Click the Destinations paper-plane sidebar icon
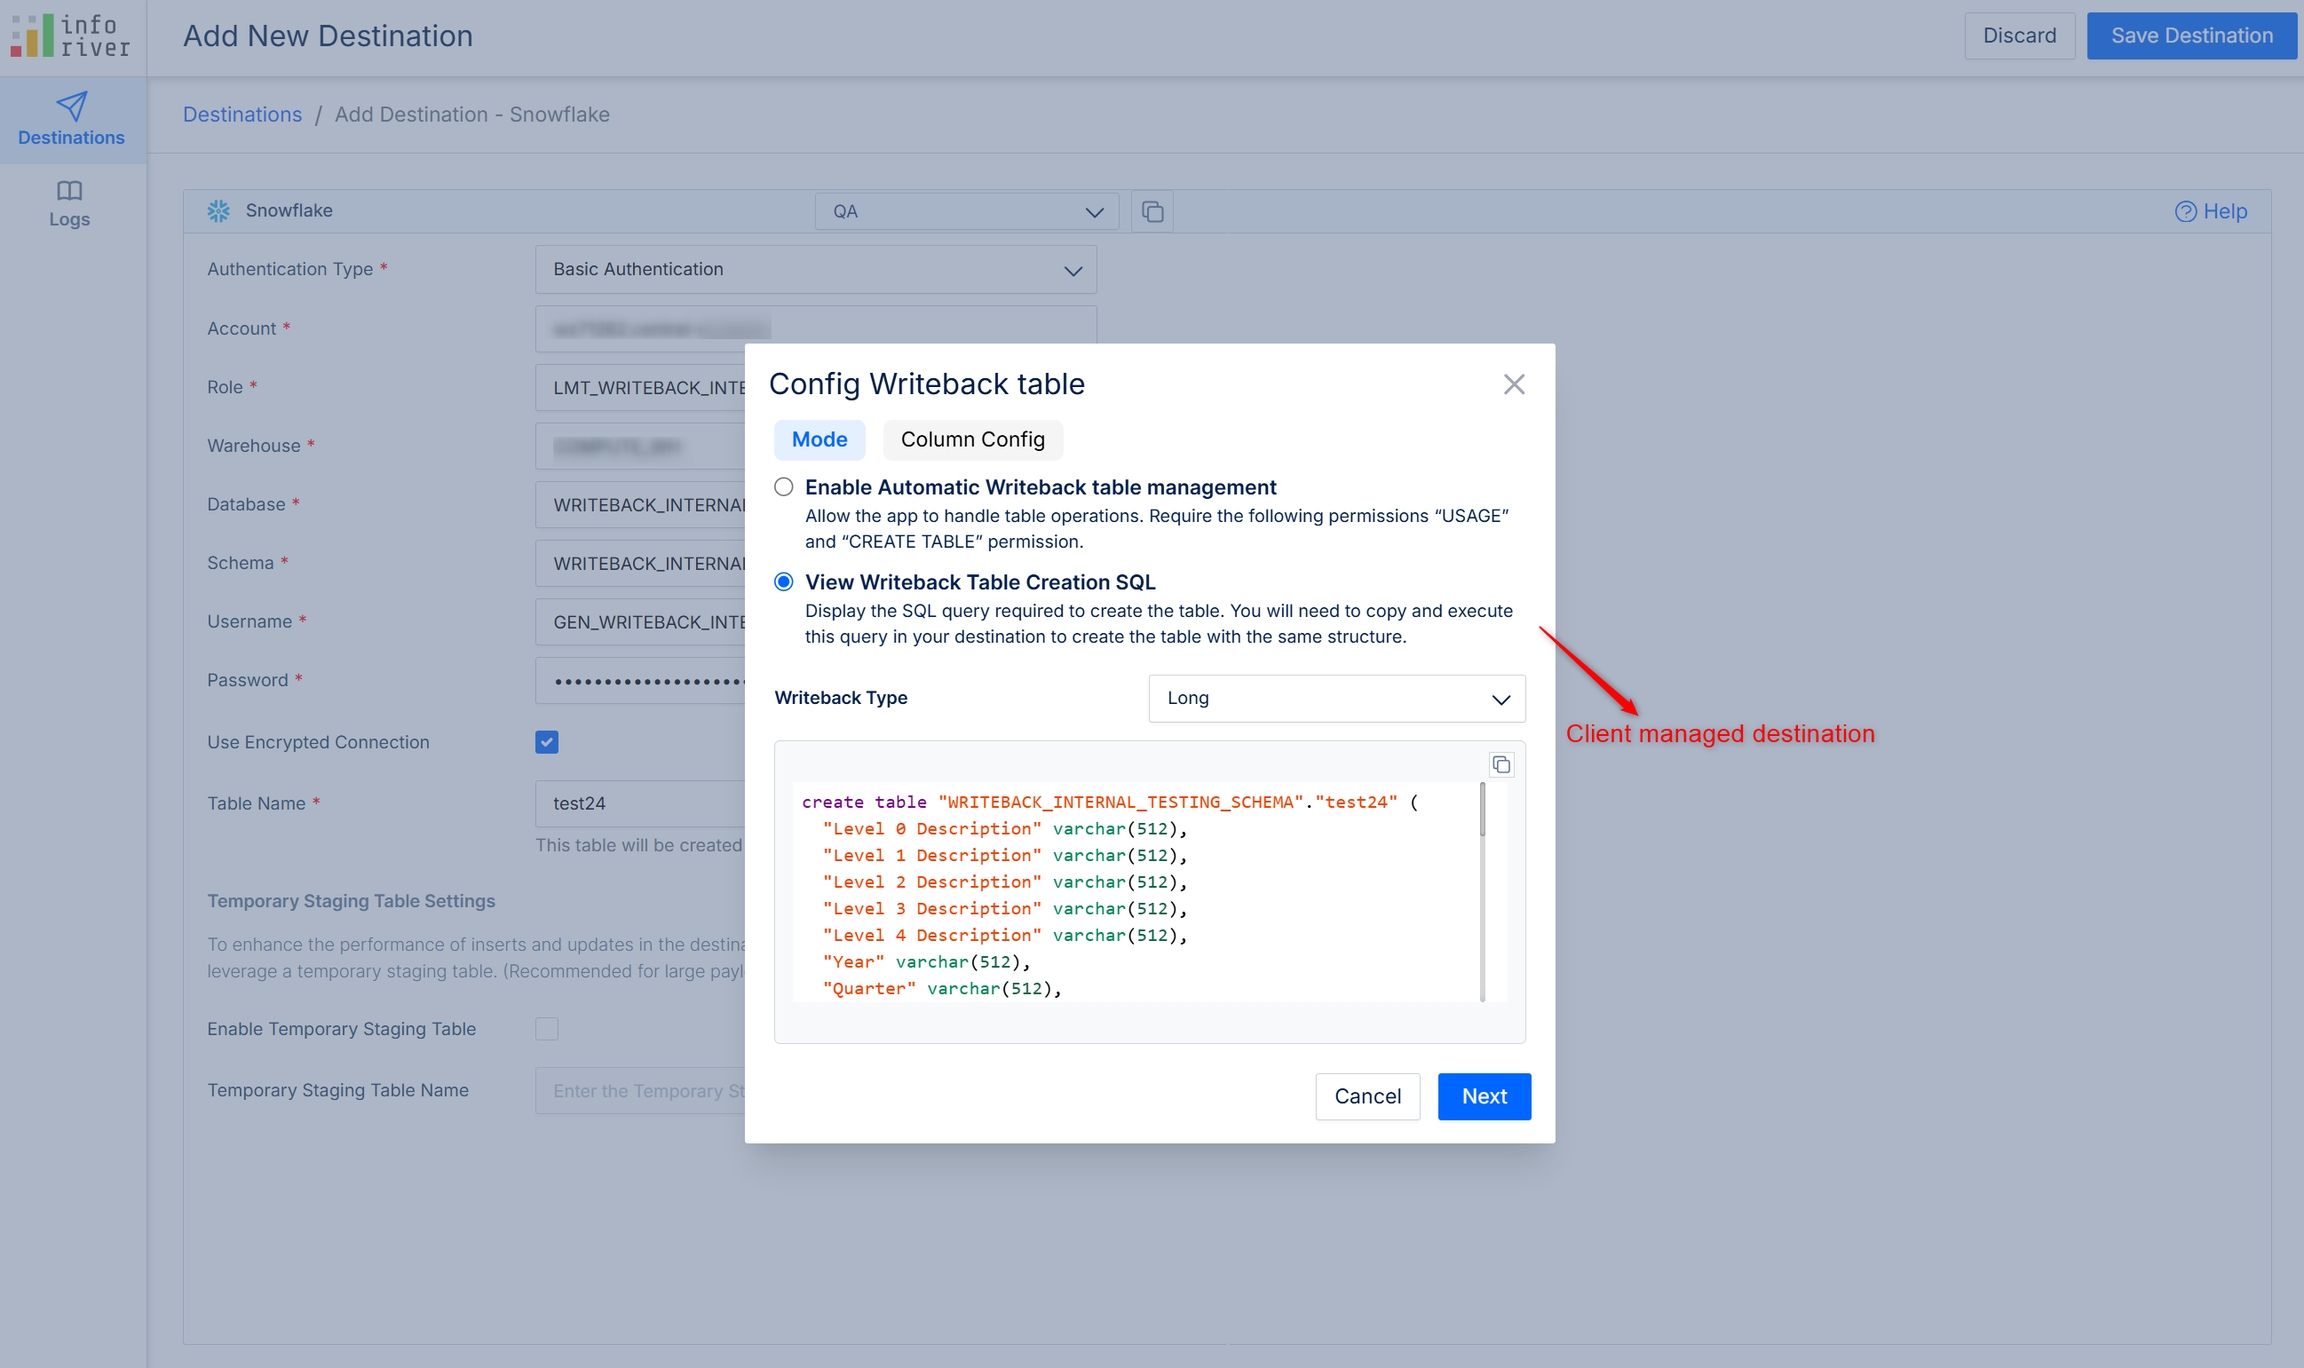Screen dimensions: 2304x1368 click(x=71, y=106)
